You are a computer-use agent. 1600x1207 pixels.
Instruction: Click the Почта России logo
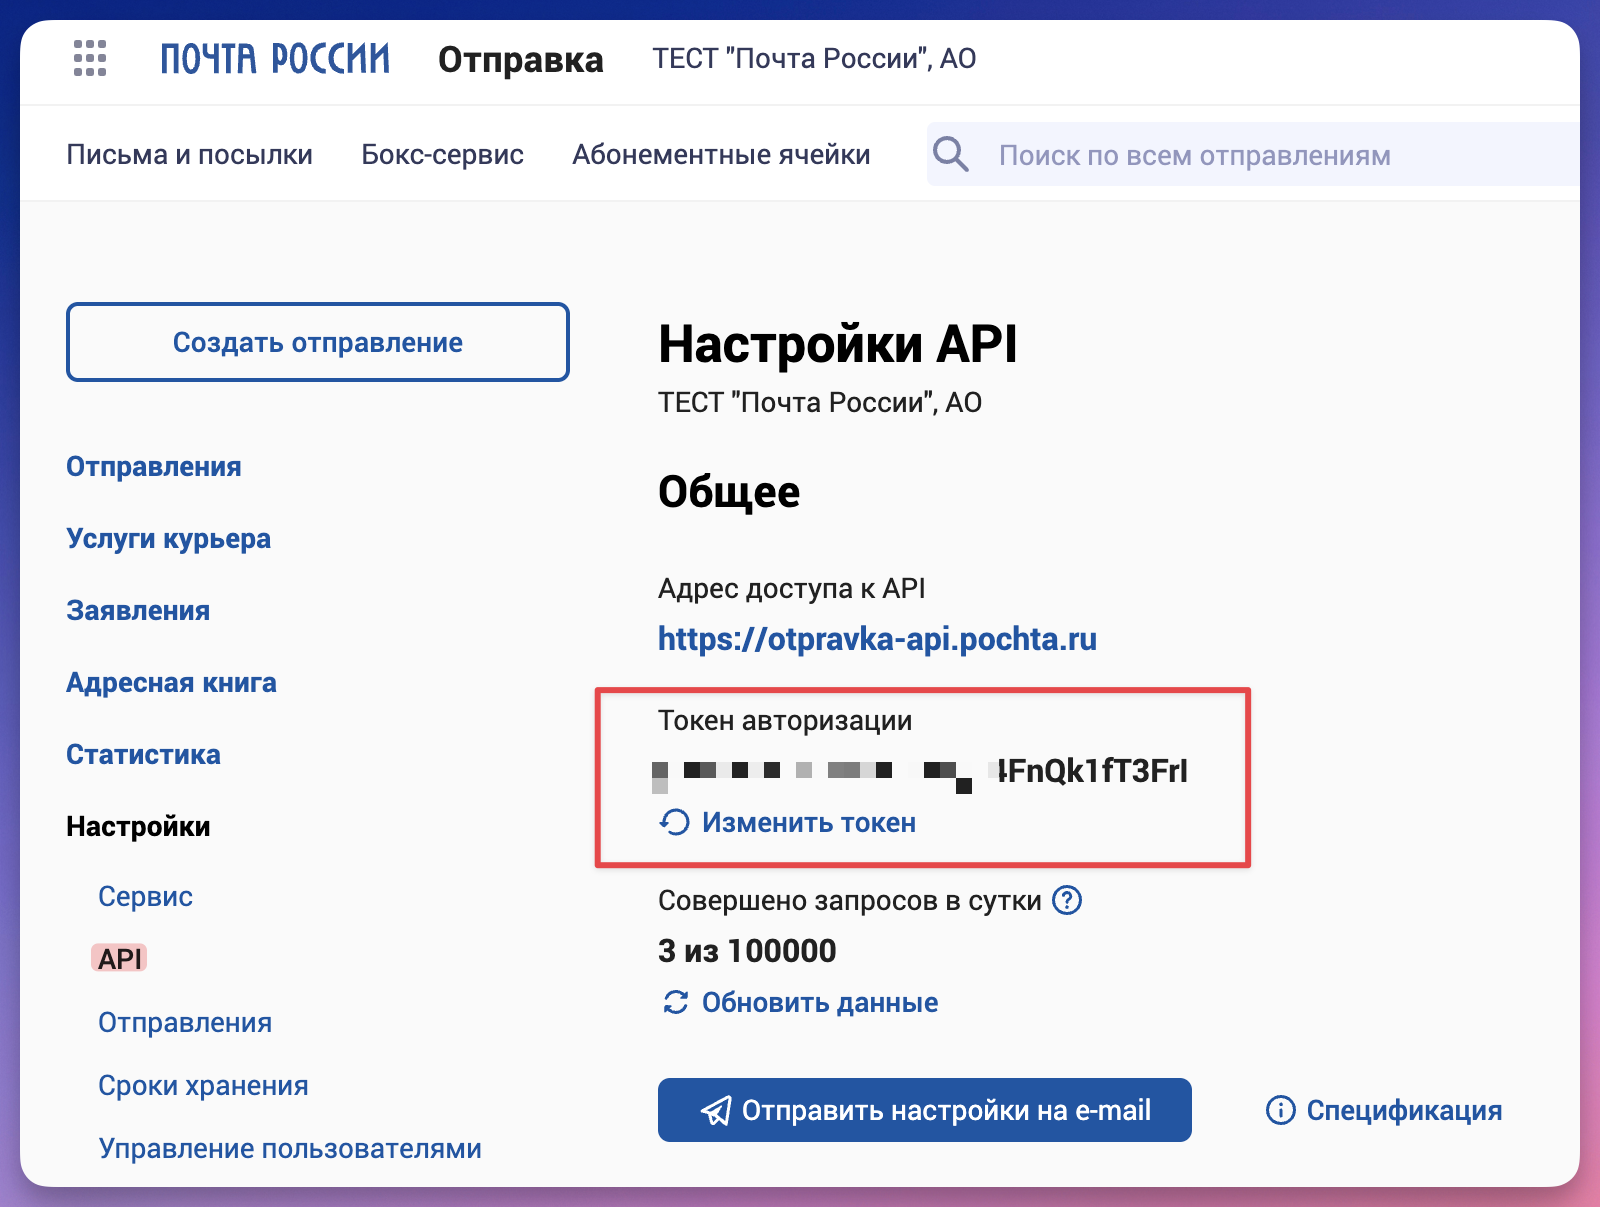[x=275, y=59]
